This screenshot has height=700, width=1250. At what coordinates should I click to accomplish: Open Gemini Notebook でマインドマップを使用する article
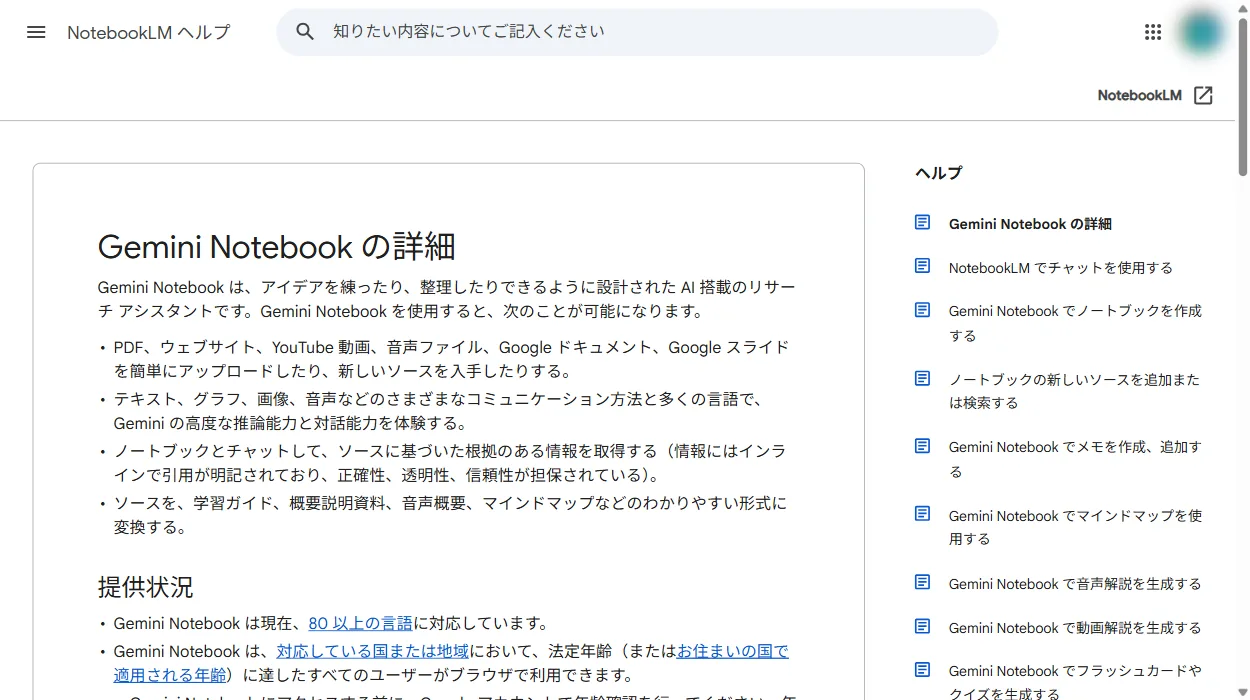(x=1075, y=527)
